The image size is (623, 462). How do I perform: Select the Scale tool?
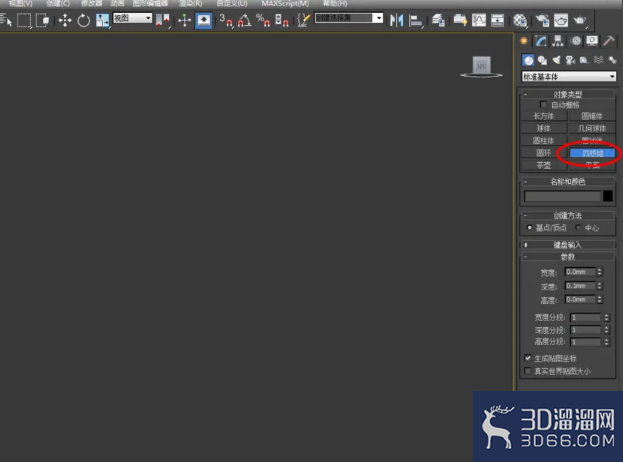(102, 20)
